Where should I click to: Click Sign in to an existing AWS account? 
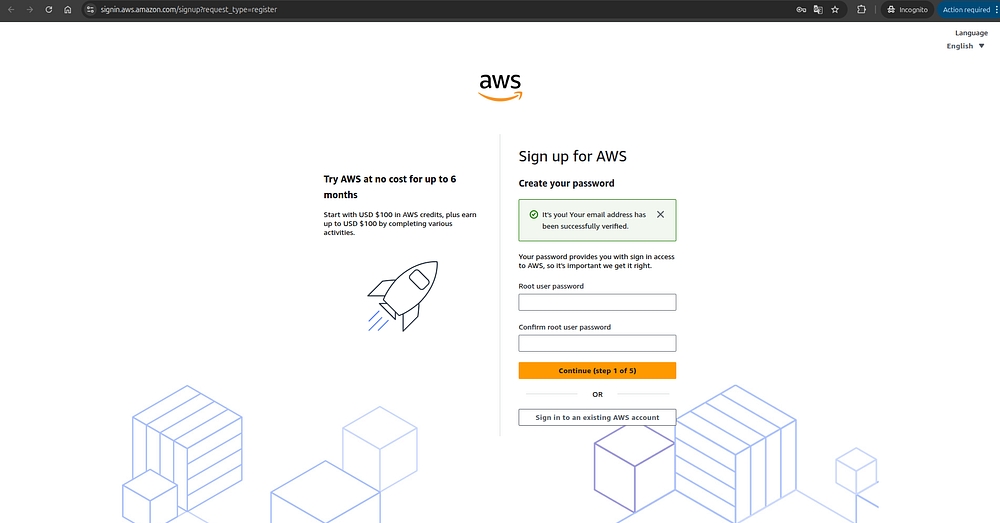597,417
